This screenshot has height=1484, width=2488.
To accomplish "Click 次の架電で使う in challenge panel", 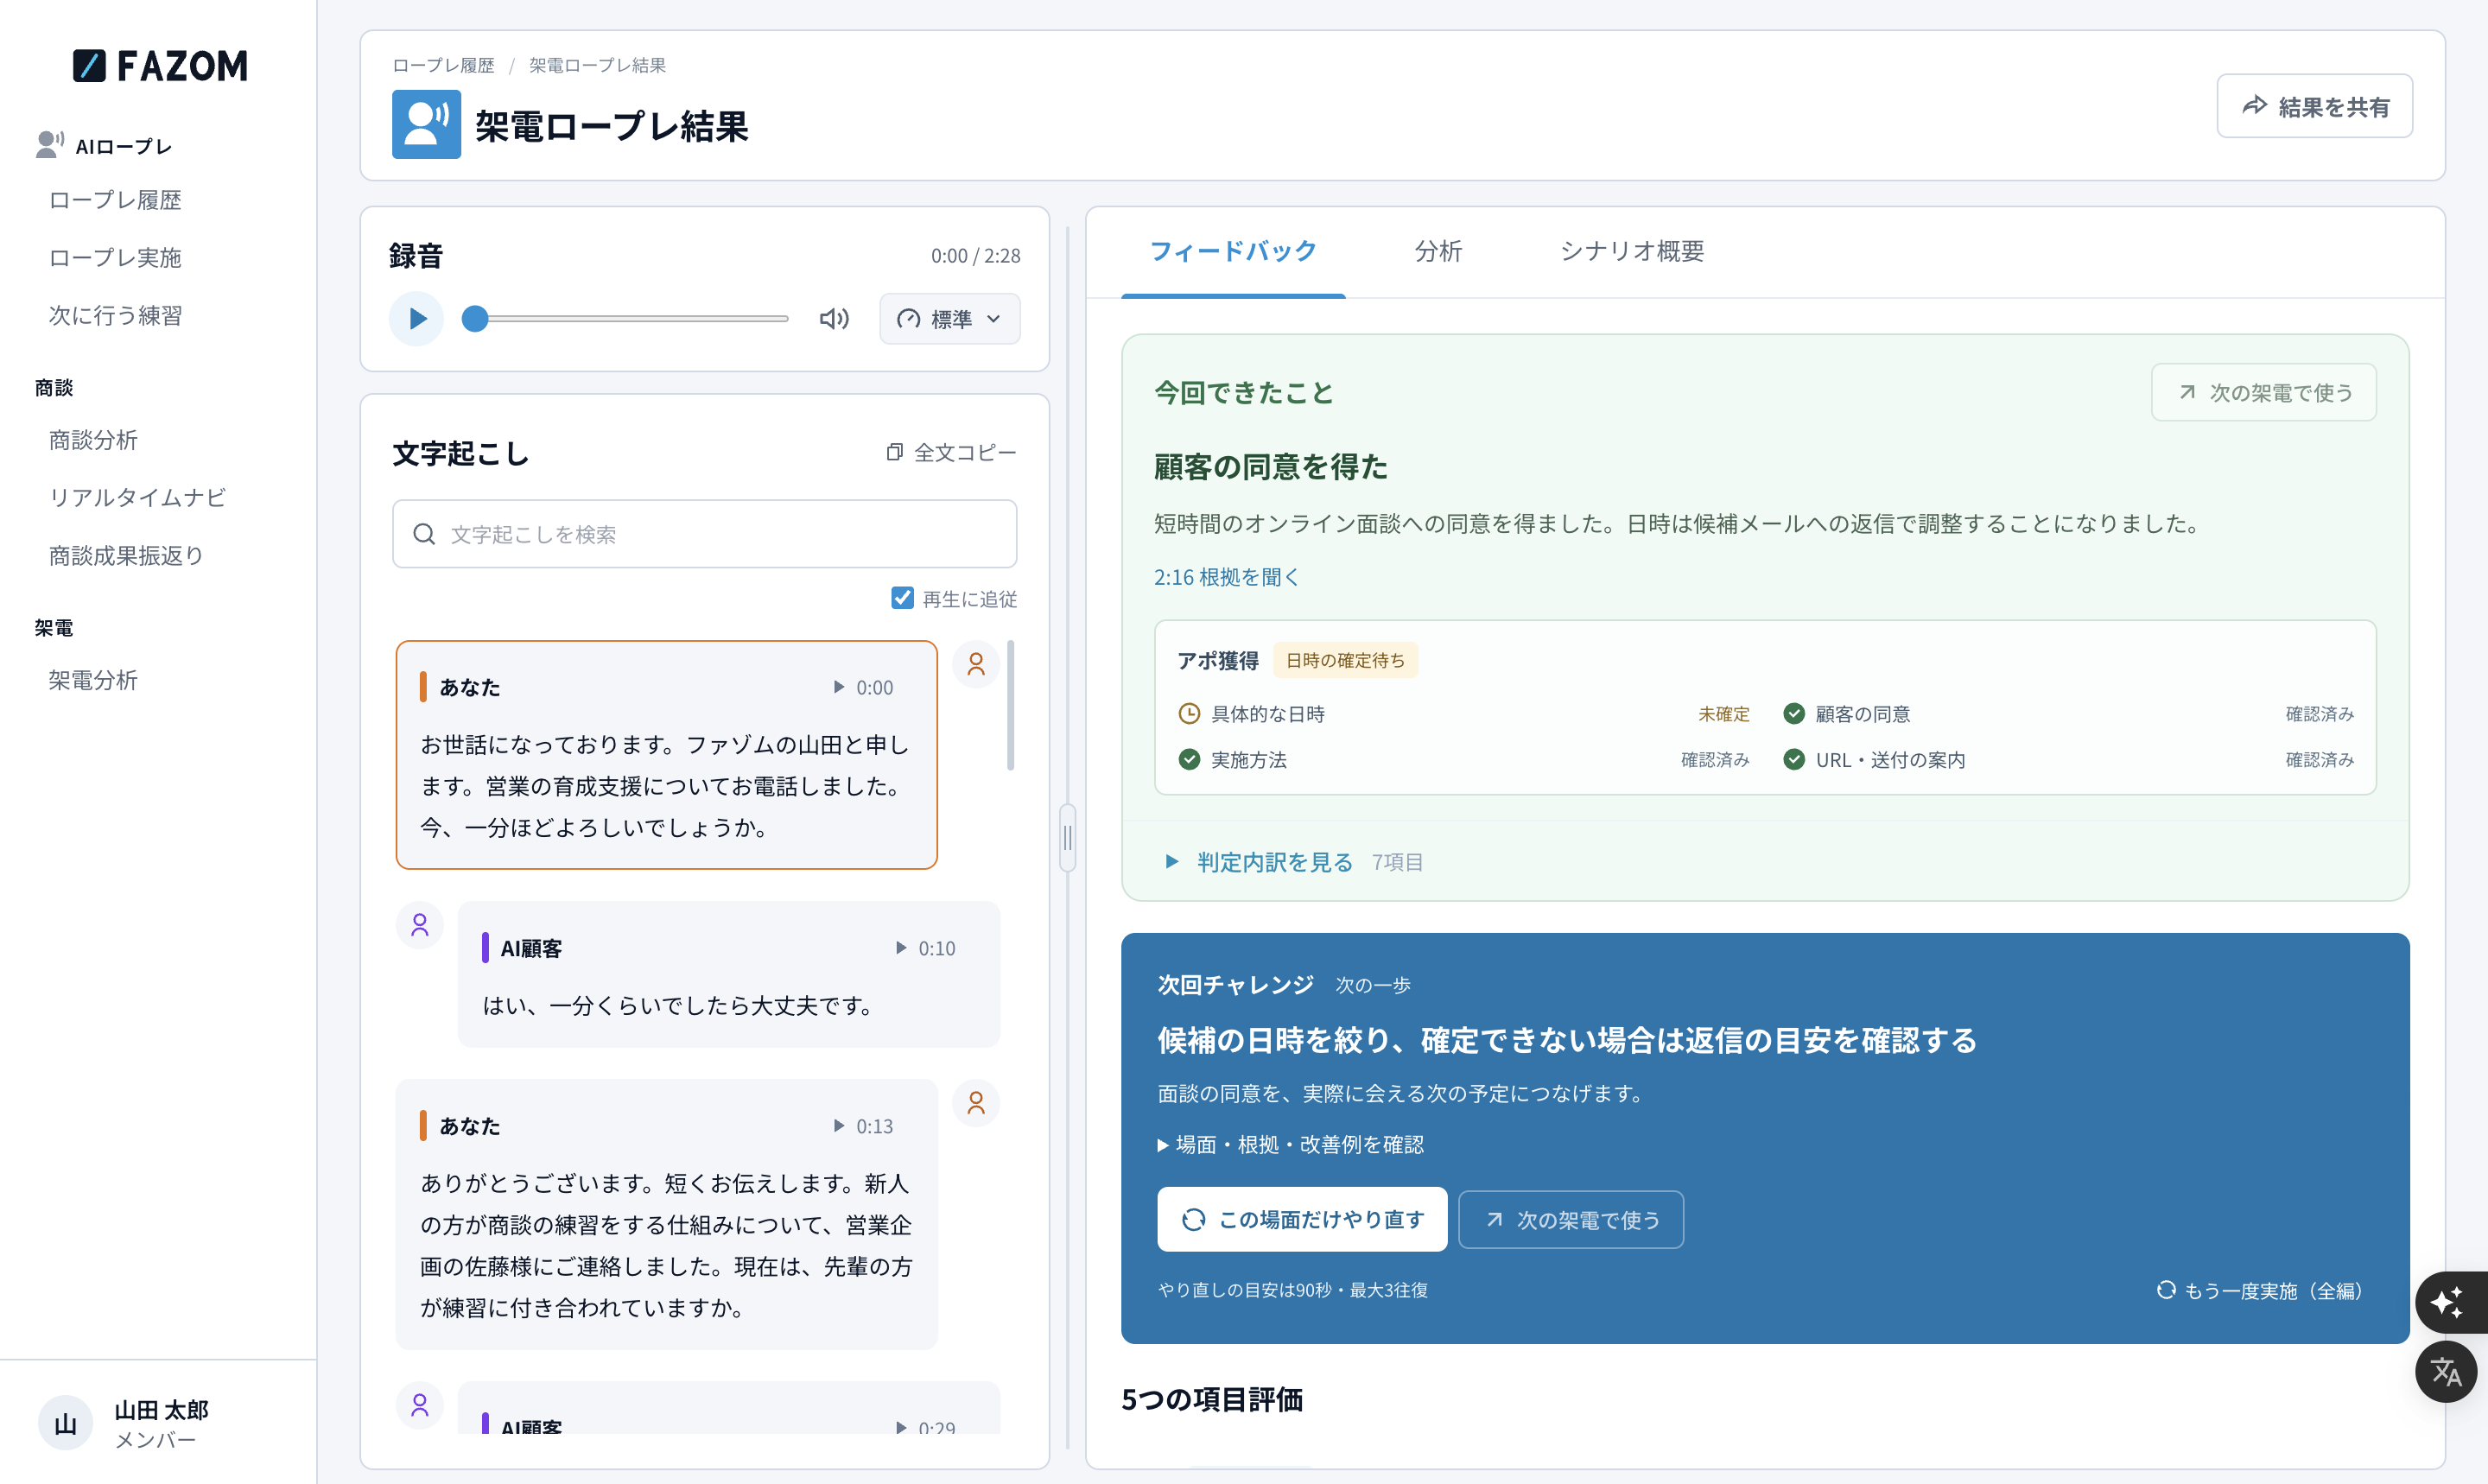I will (1571, 1219).
